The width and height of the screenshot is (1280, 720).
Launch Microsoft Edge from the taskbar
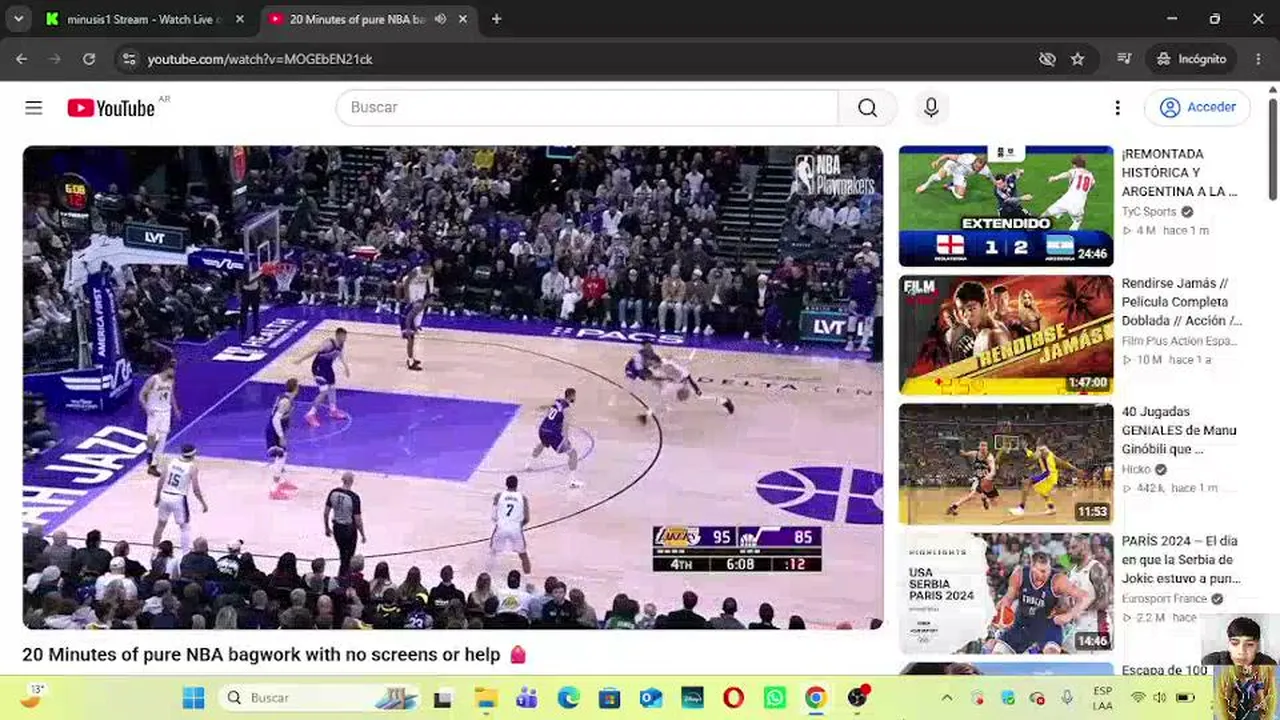pyautogui.click(x=568, y=698)
